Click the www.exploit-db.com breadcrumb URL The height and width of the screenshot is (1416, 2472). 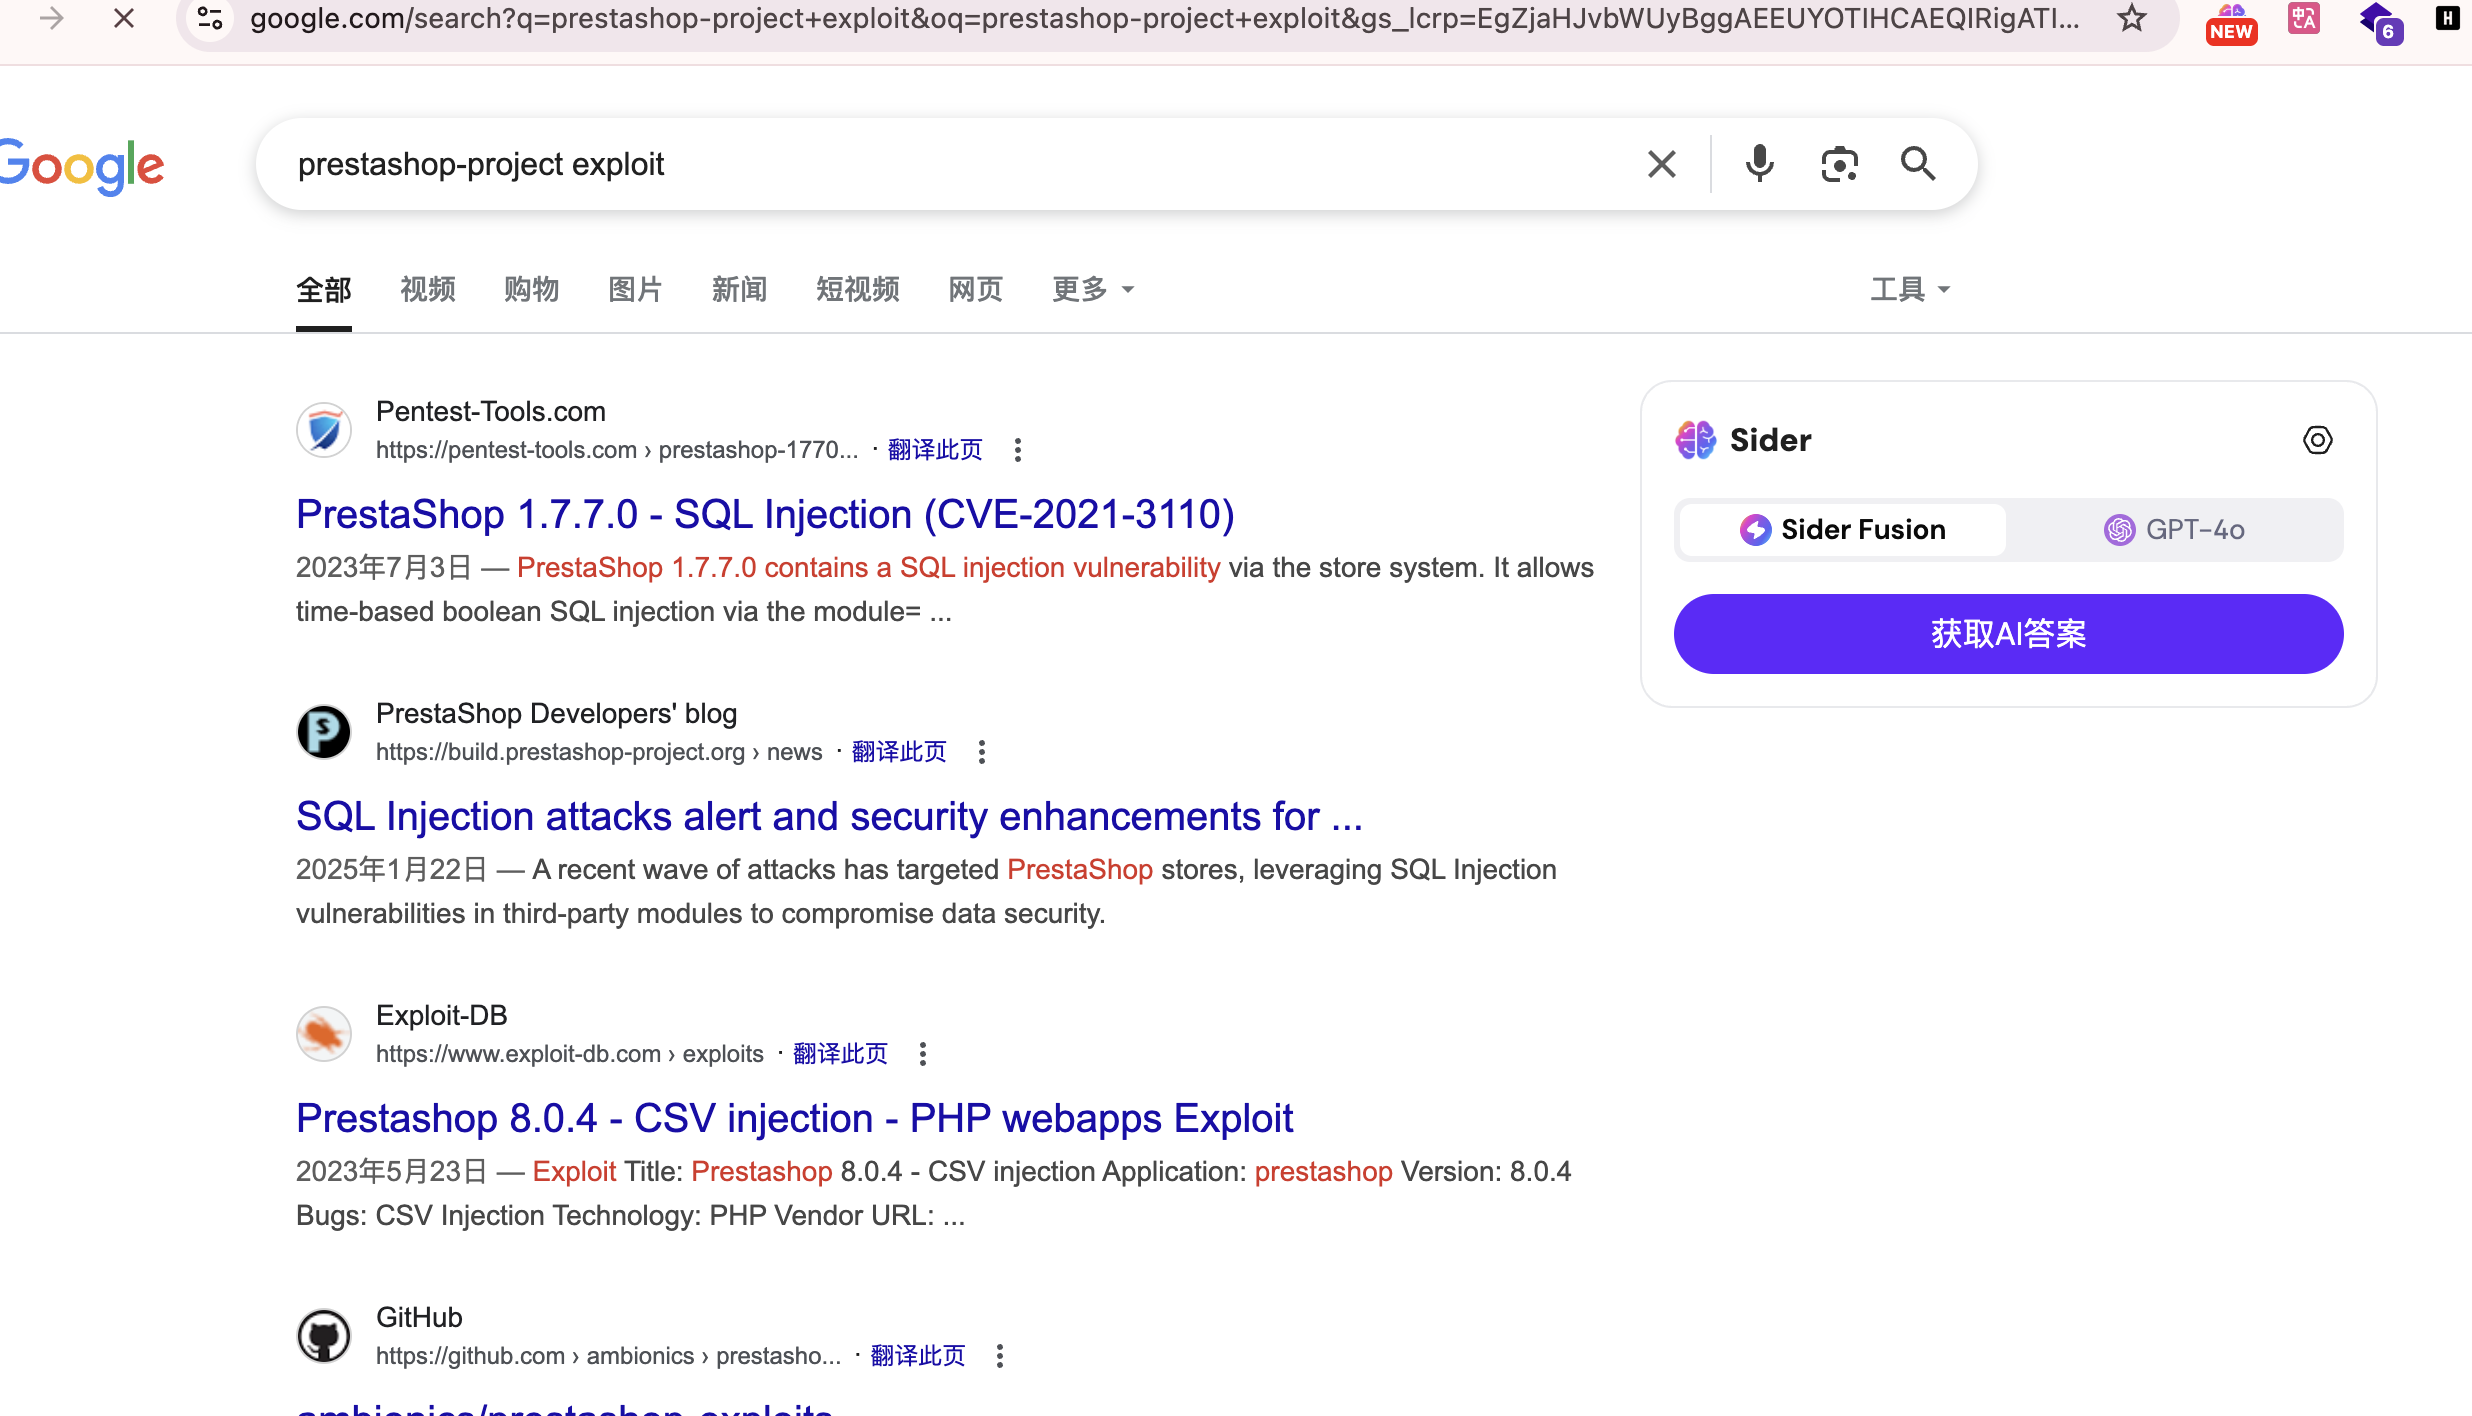click(x=570, y=1054)
